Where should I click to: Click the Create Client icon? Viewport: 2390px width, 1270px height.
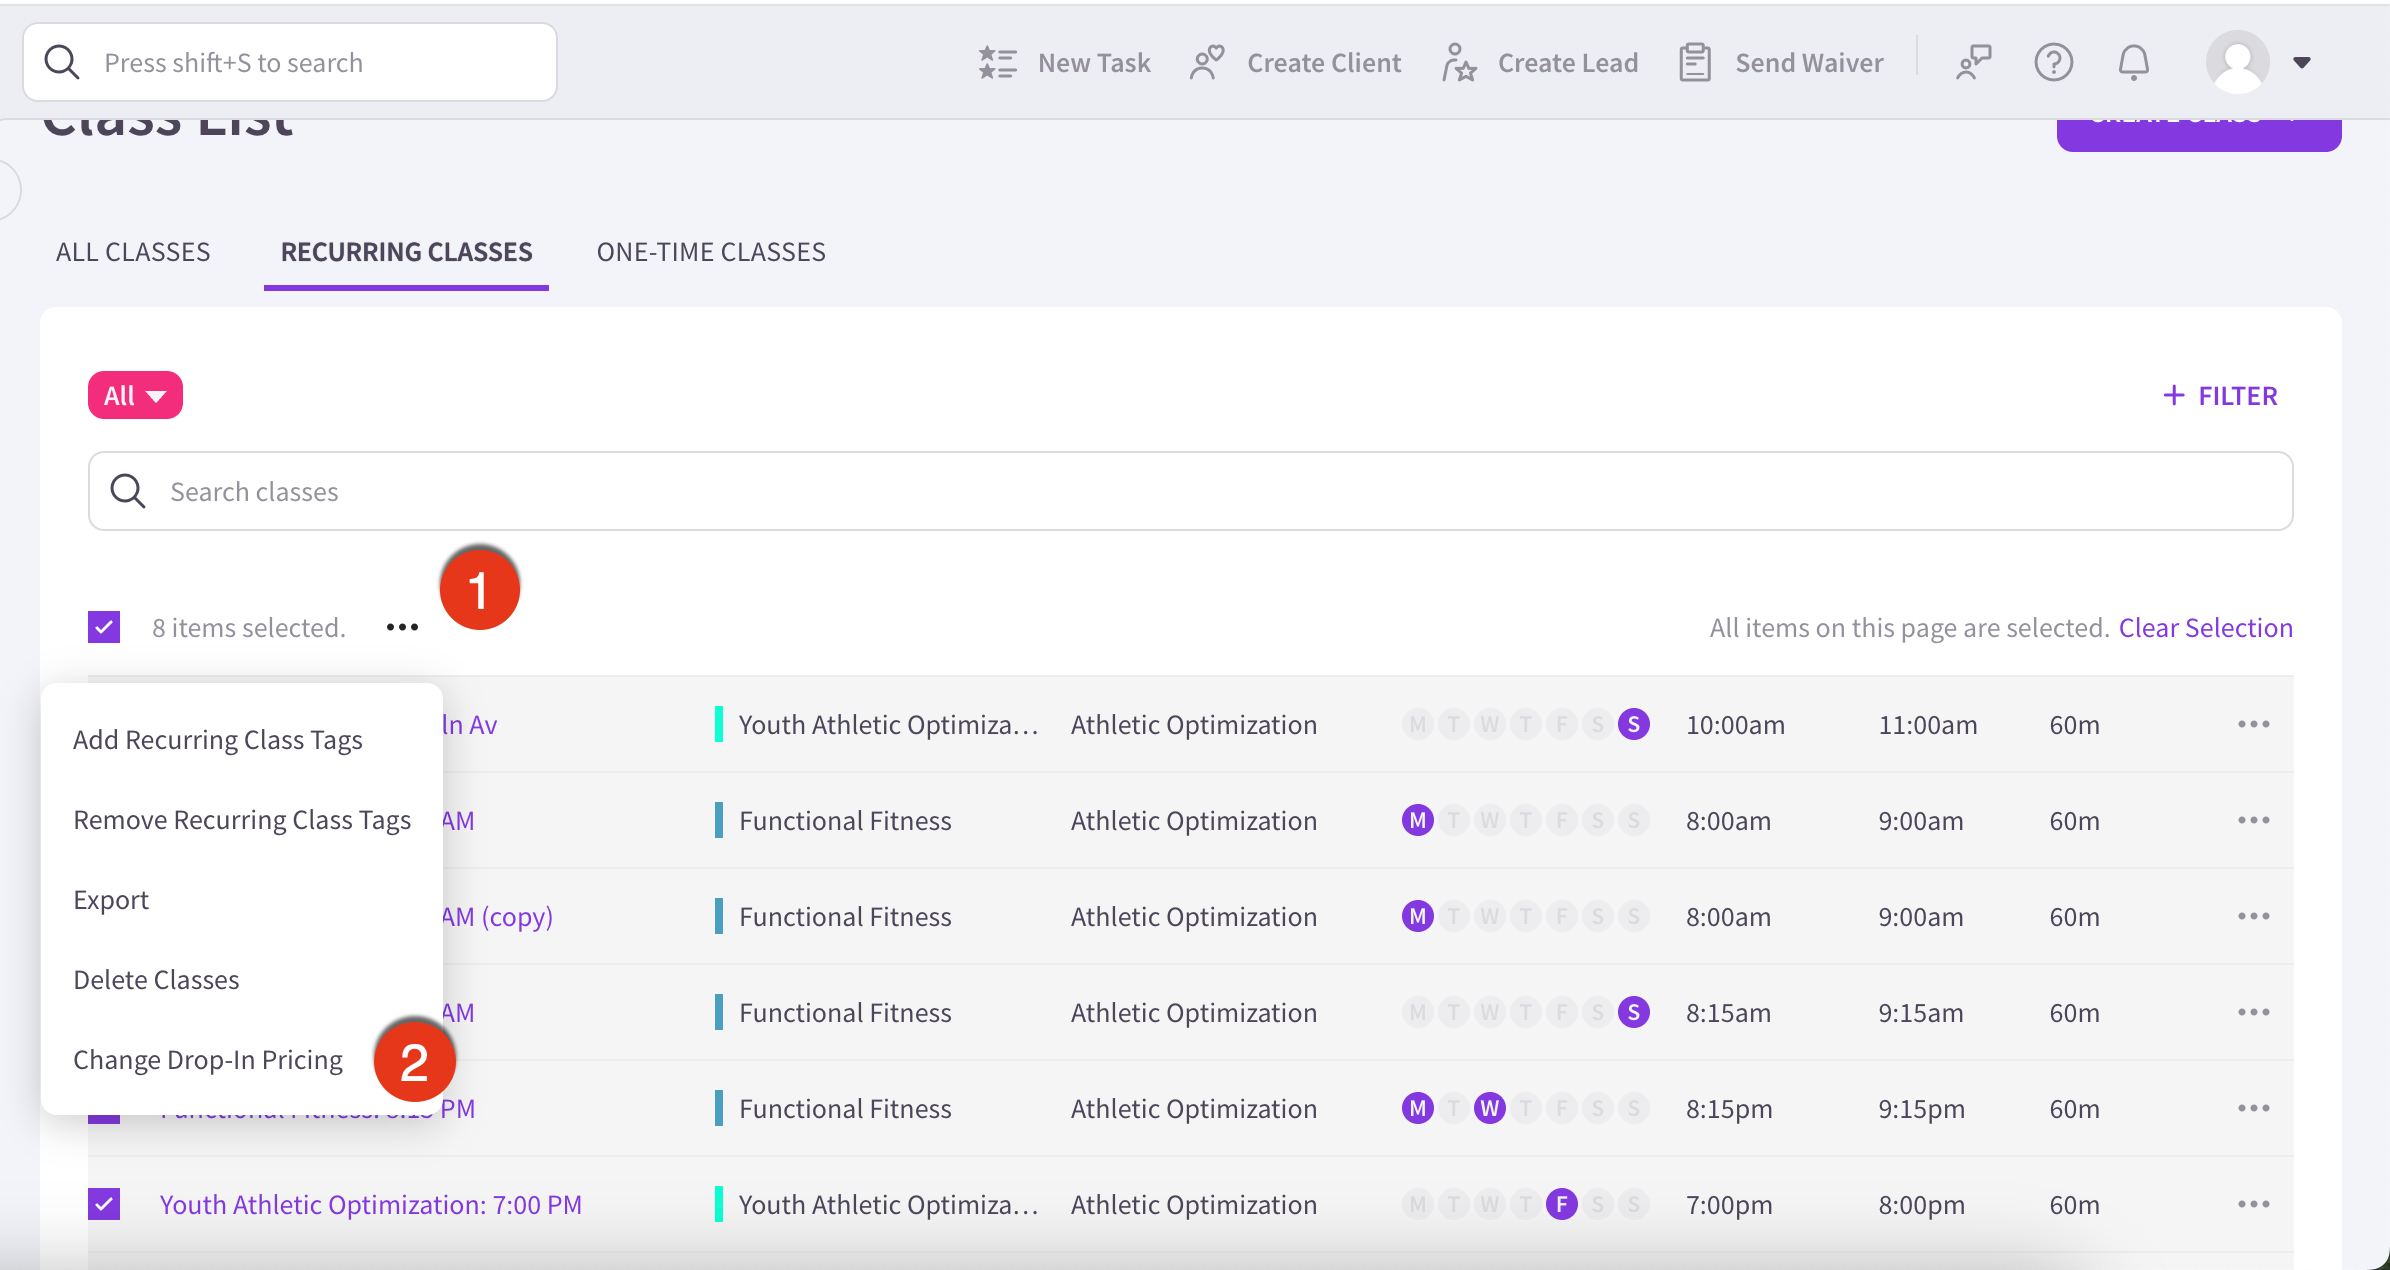1207,63
